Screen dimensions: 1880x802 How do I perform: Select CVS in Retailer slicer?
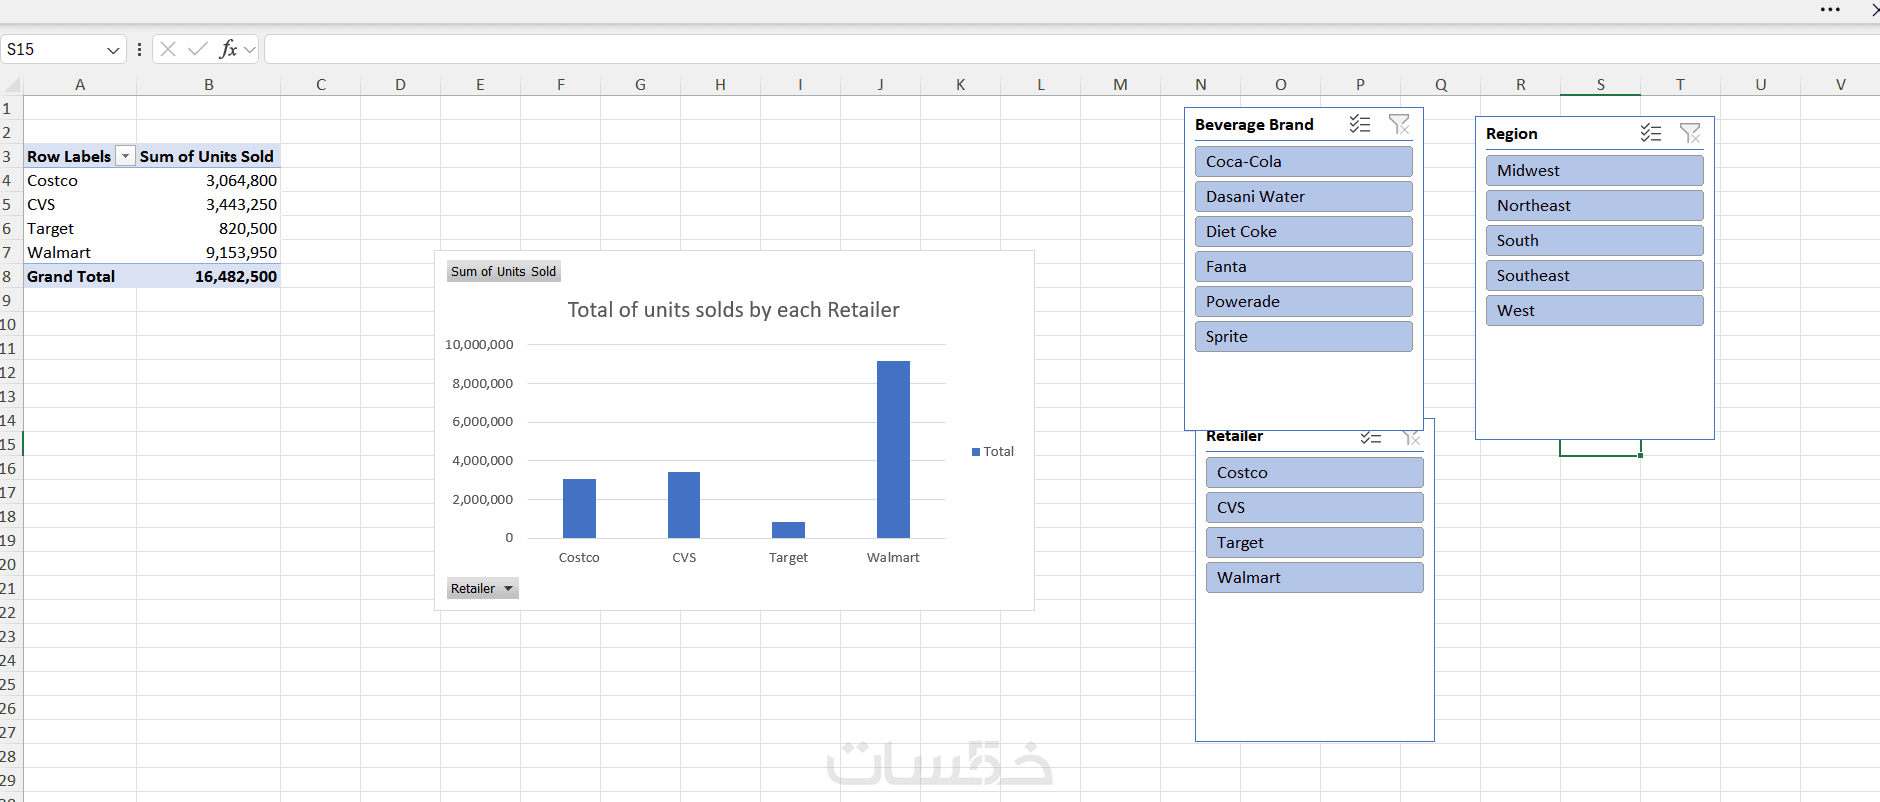(x=1314, y=507)
